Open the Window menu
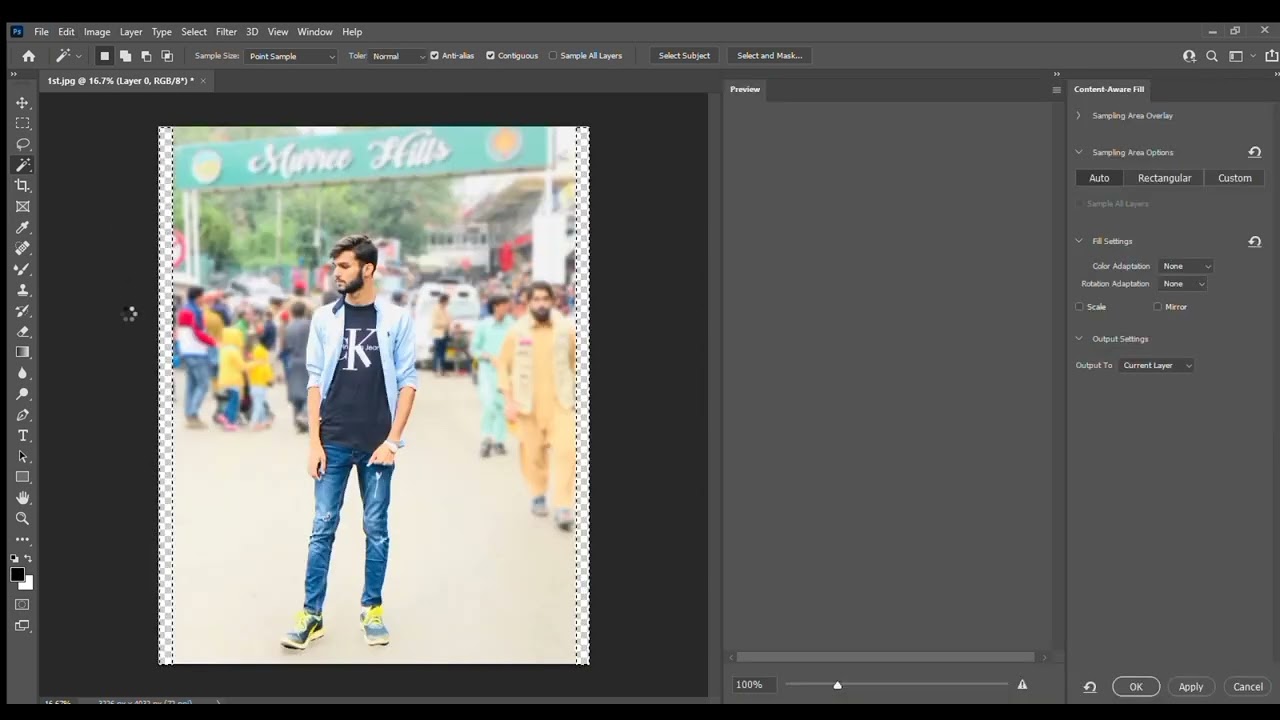The width and height of the screenshot is (1280, 720). [315, 32]
